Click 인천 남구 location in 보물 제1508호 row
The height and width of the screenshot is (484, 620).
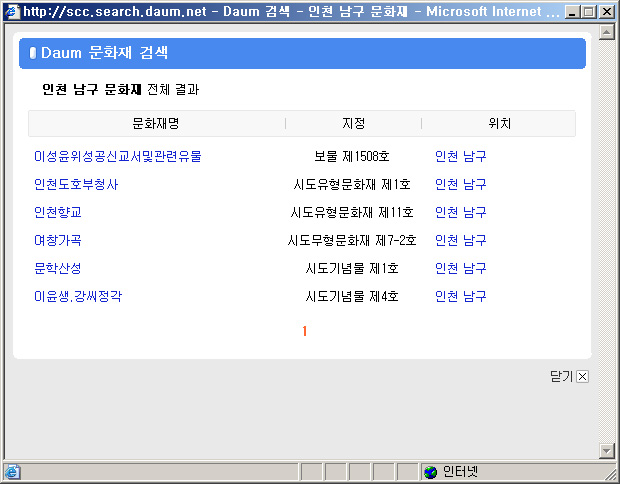460,156
